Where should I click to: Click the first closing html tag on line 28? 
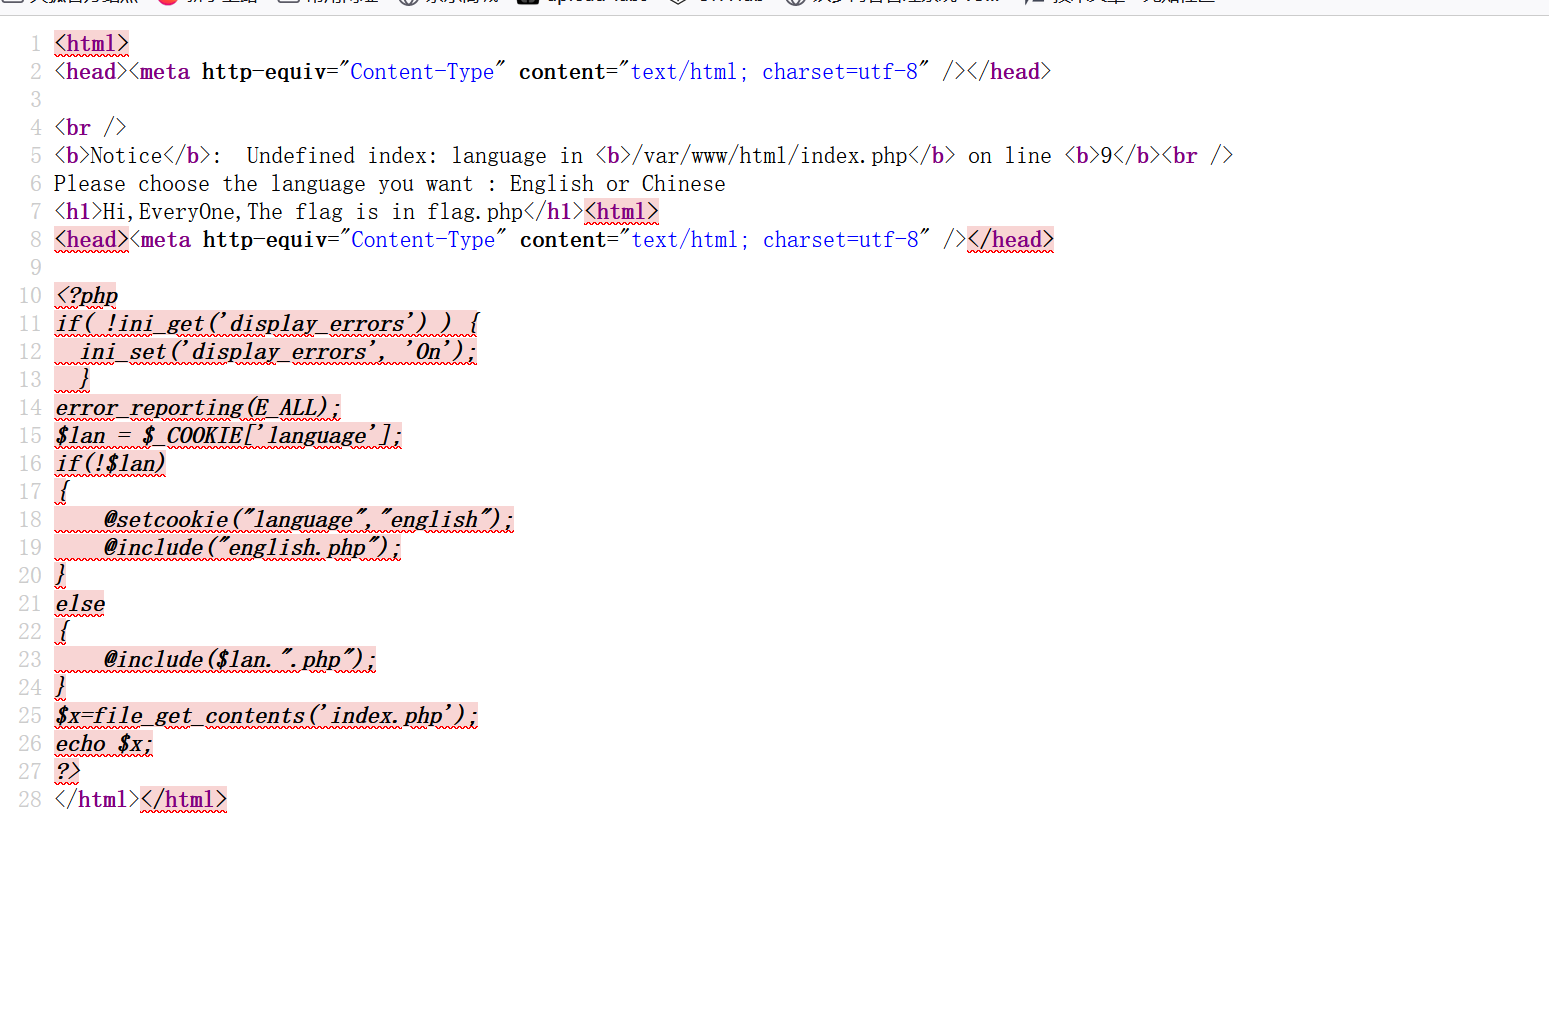97,800
